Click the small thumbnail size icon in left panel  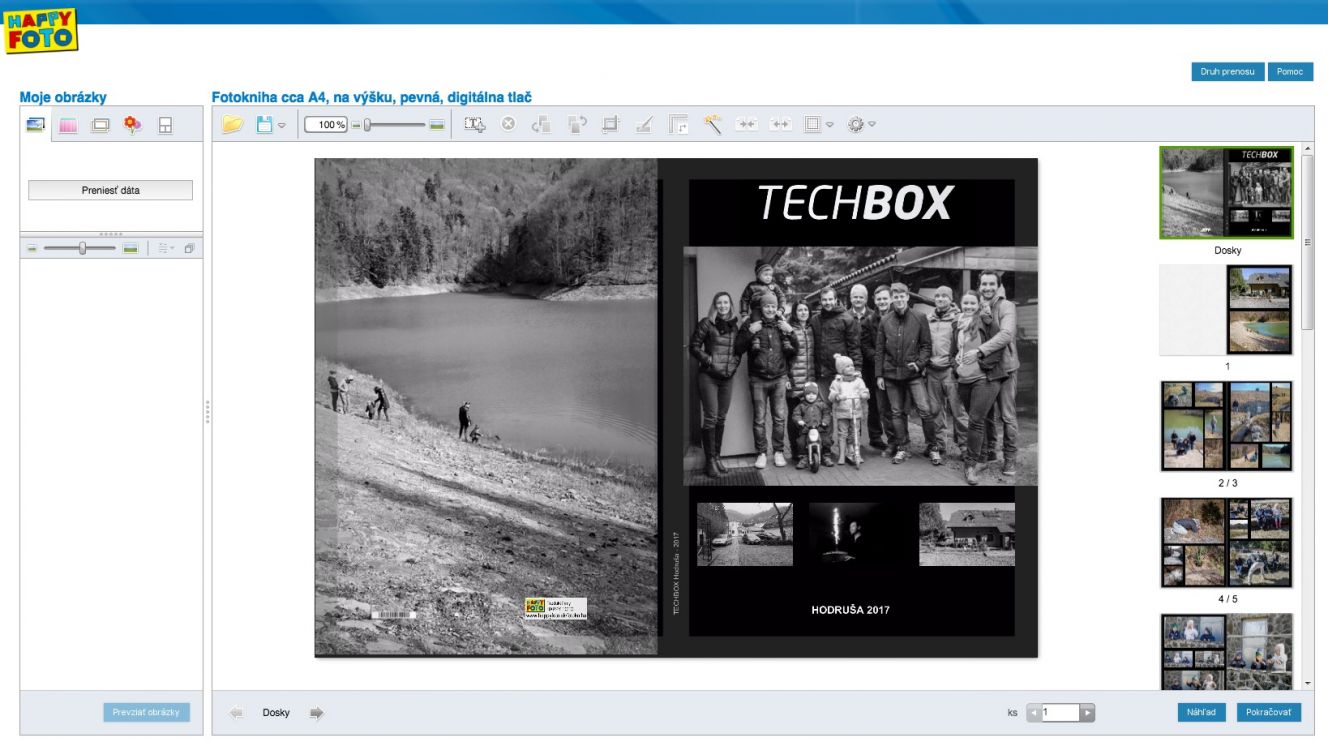(33, 248)
